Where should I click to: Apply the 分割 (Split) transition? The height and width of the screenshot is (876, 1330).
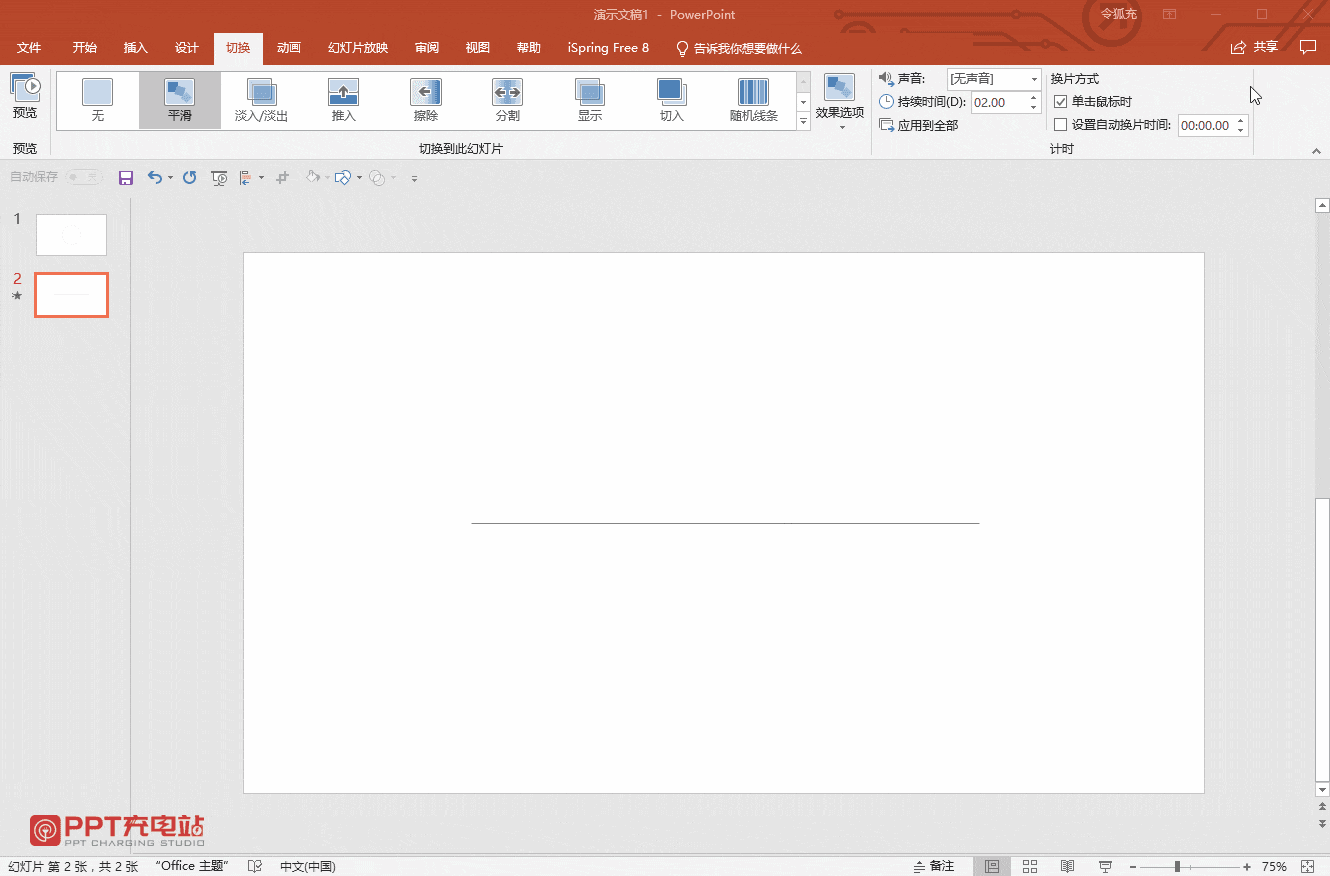click(508, 100)
